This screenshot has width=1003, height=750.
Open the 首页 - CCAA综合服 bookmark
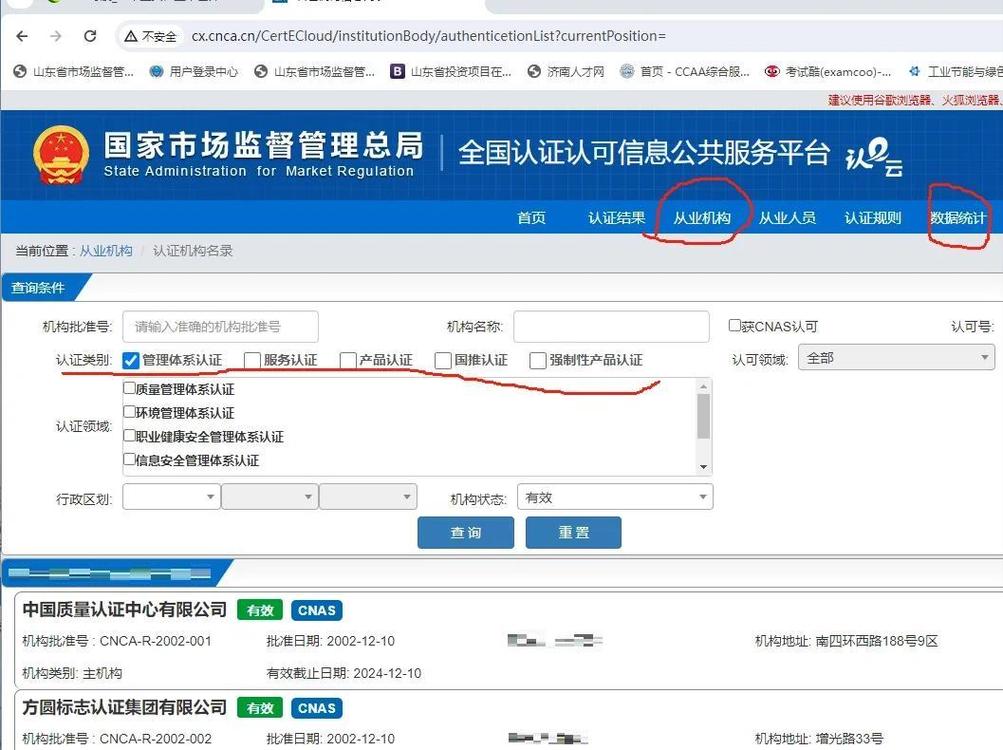(x=685, y=72)
